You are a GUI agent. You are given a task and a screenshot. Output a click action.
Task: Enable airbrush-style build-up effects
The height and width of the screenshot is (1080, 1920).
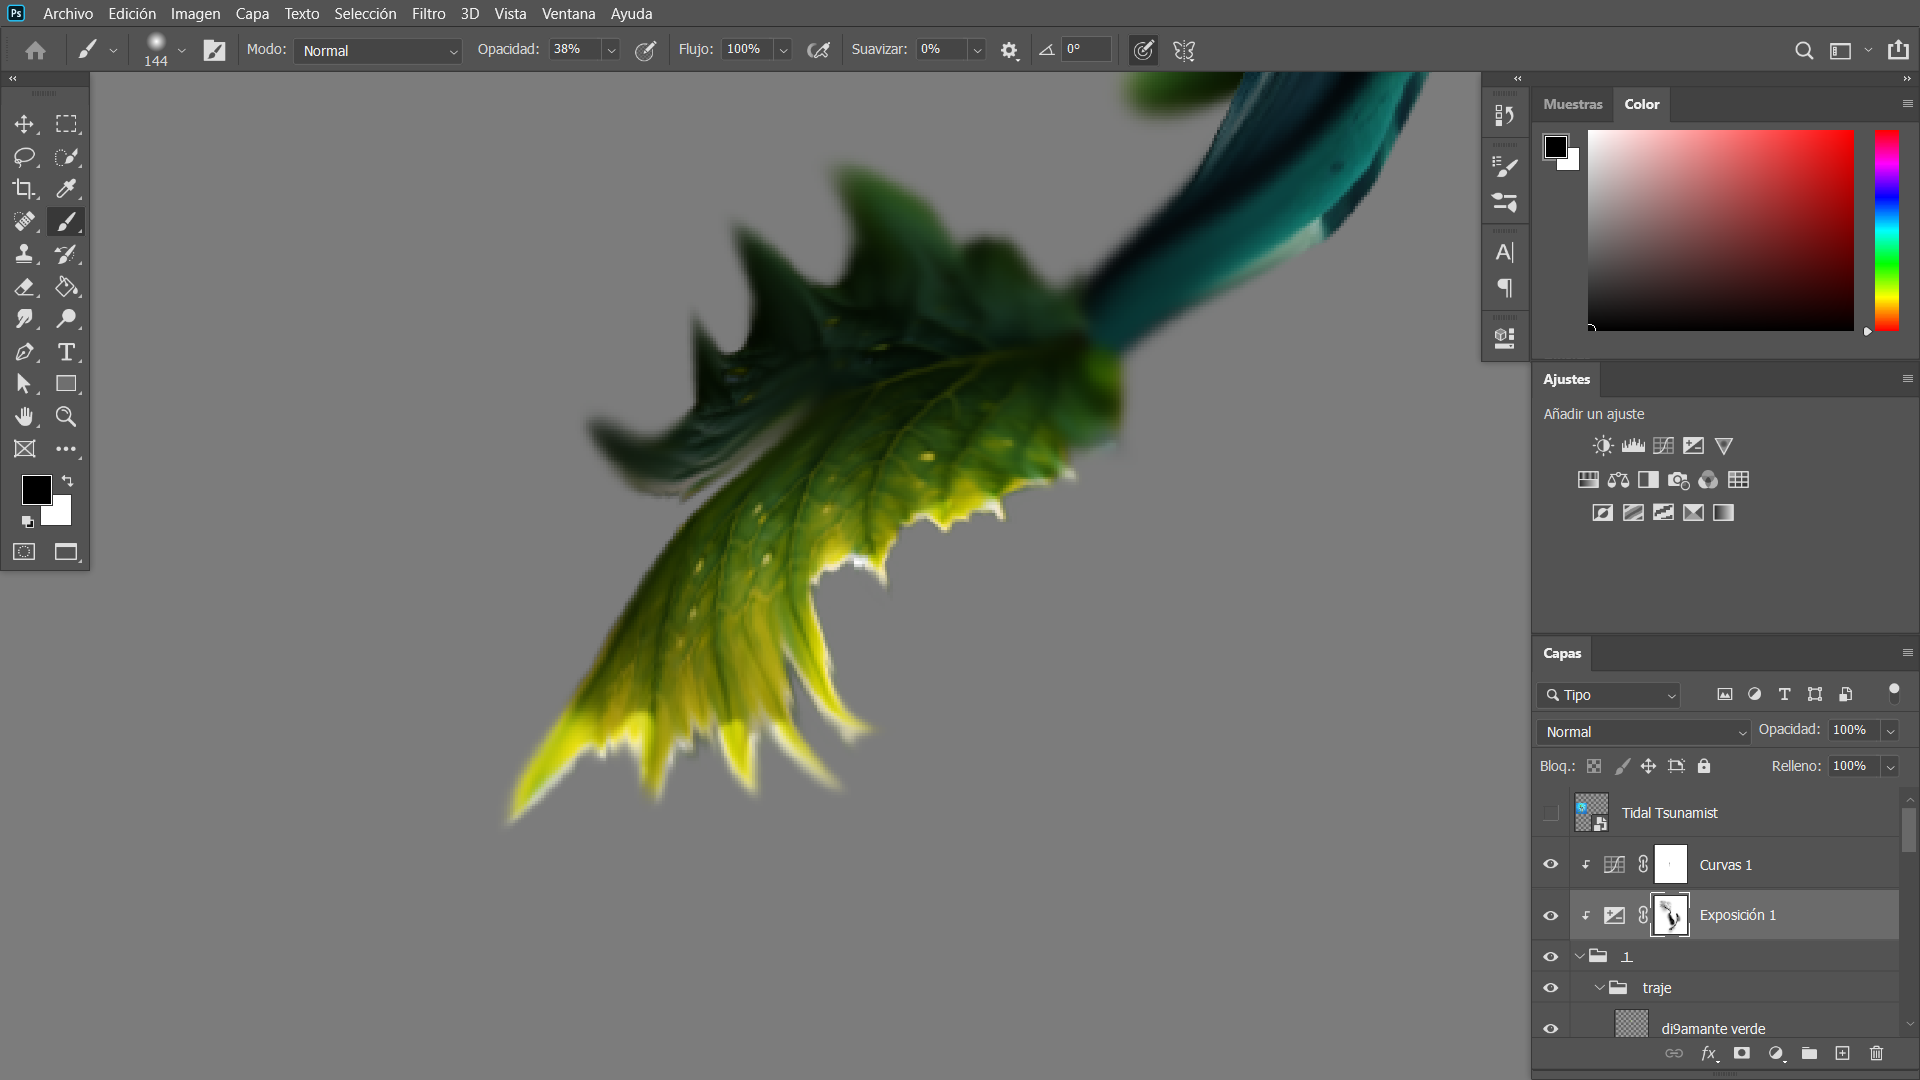click(x=818, y=50)
